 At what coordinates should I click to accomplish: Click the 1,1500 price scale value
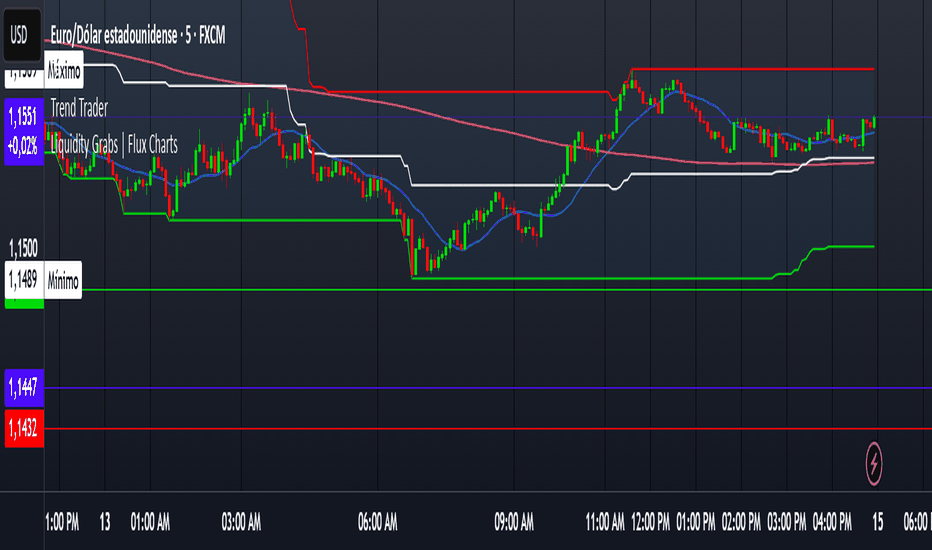tap(23, 248)
